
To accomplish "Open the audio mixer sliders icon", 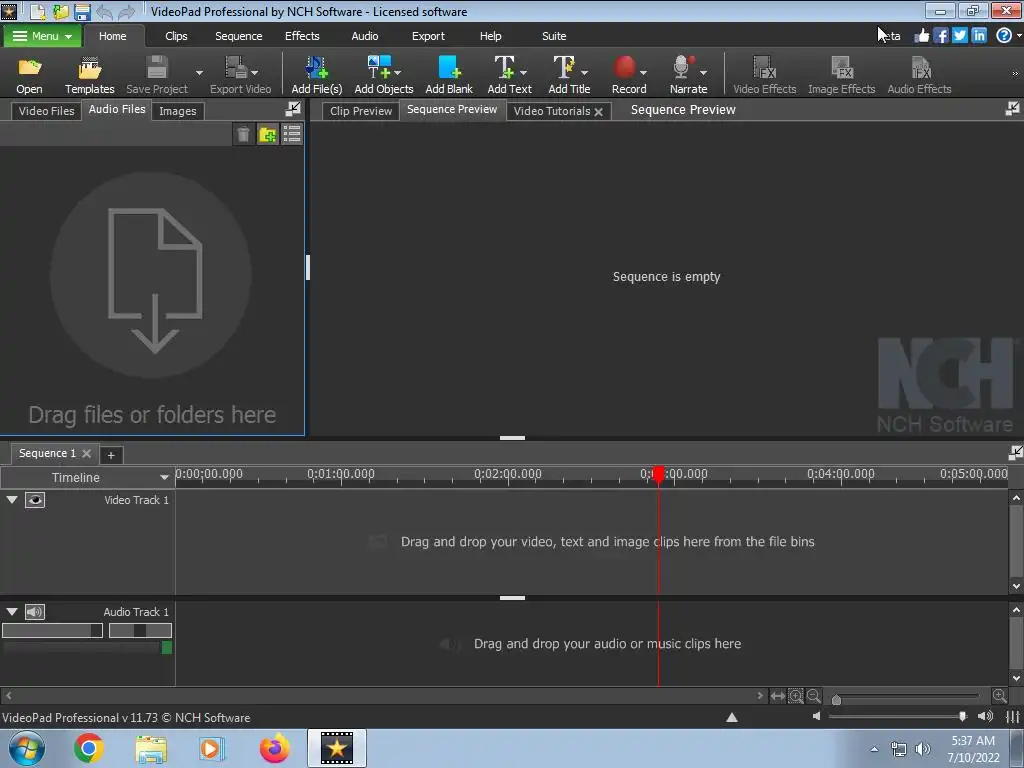I will click(1013, 716).
